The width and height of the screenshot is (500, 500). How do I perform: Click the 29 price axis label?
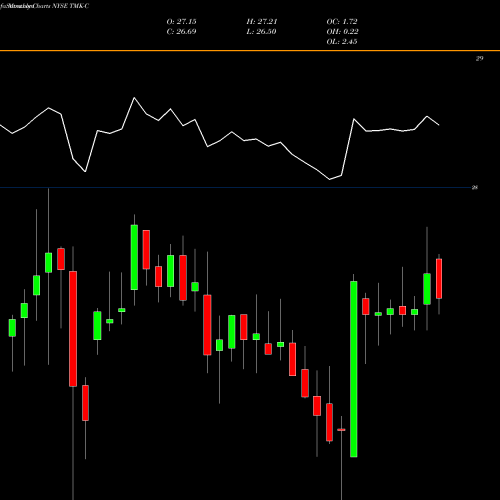pos(479,59)
